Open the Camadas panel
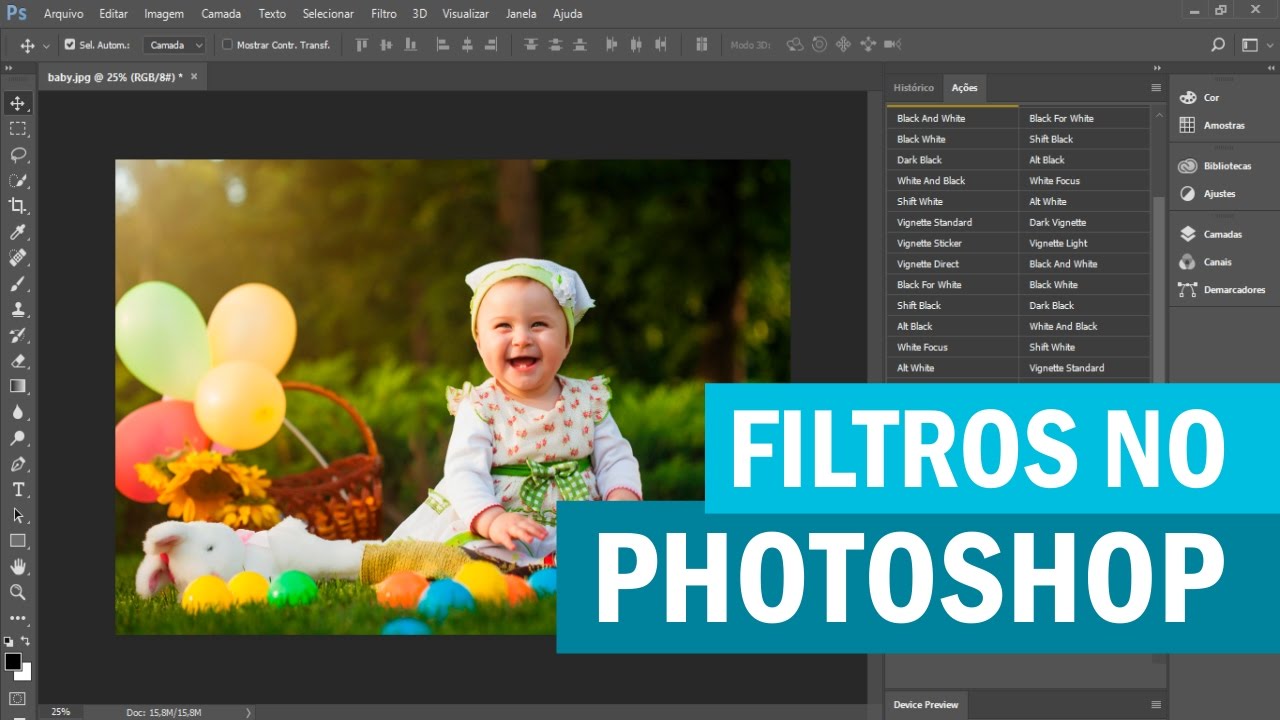The width and height of the screenshot is (1280, 720). (1210, 234)
